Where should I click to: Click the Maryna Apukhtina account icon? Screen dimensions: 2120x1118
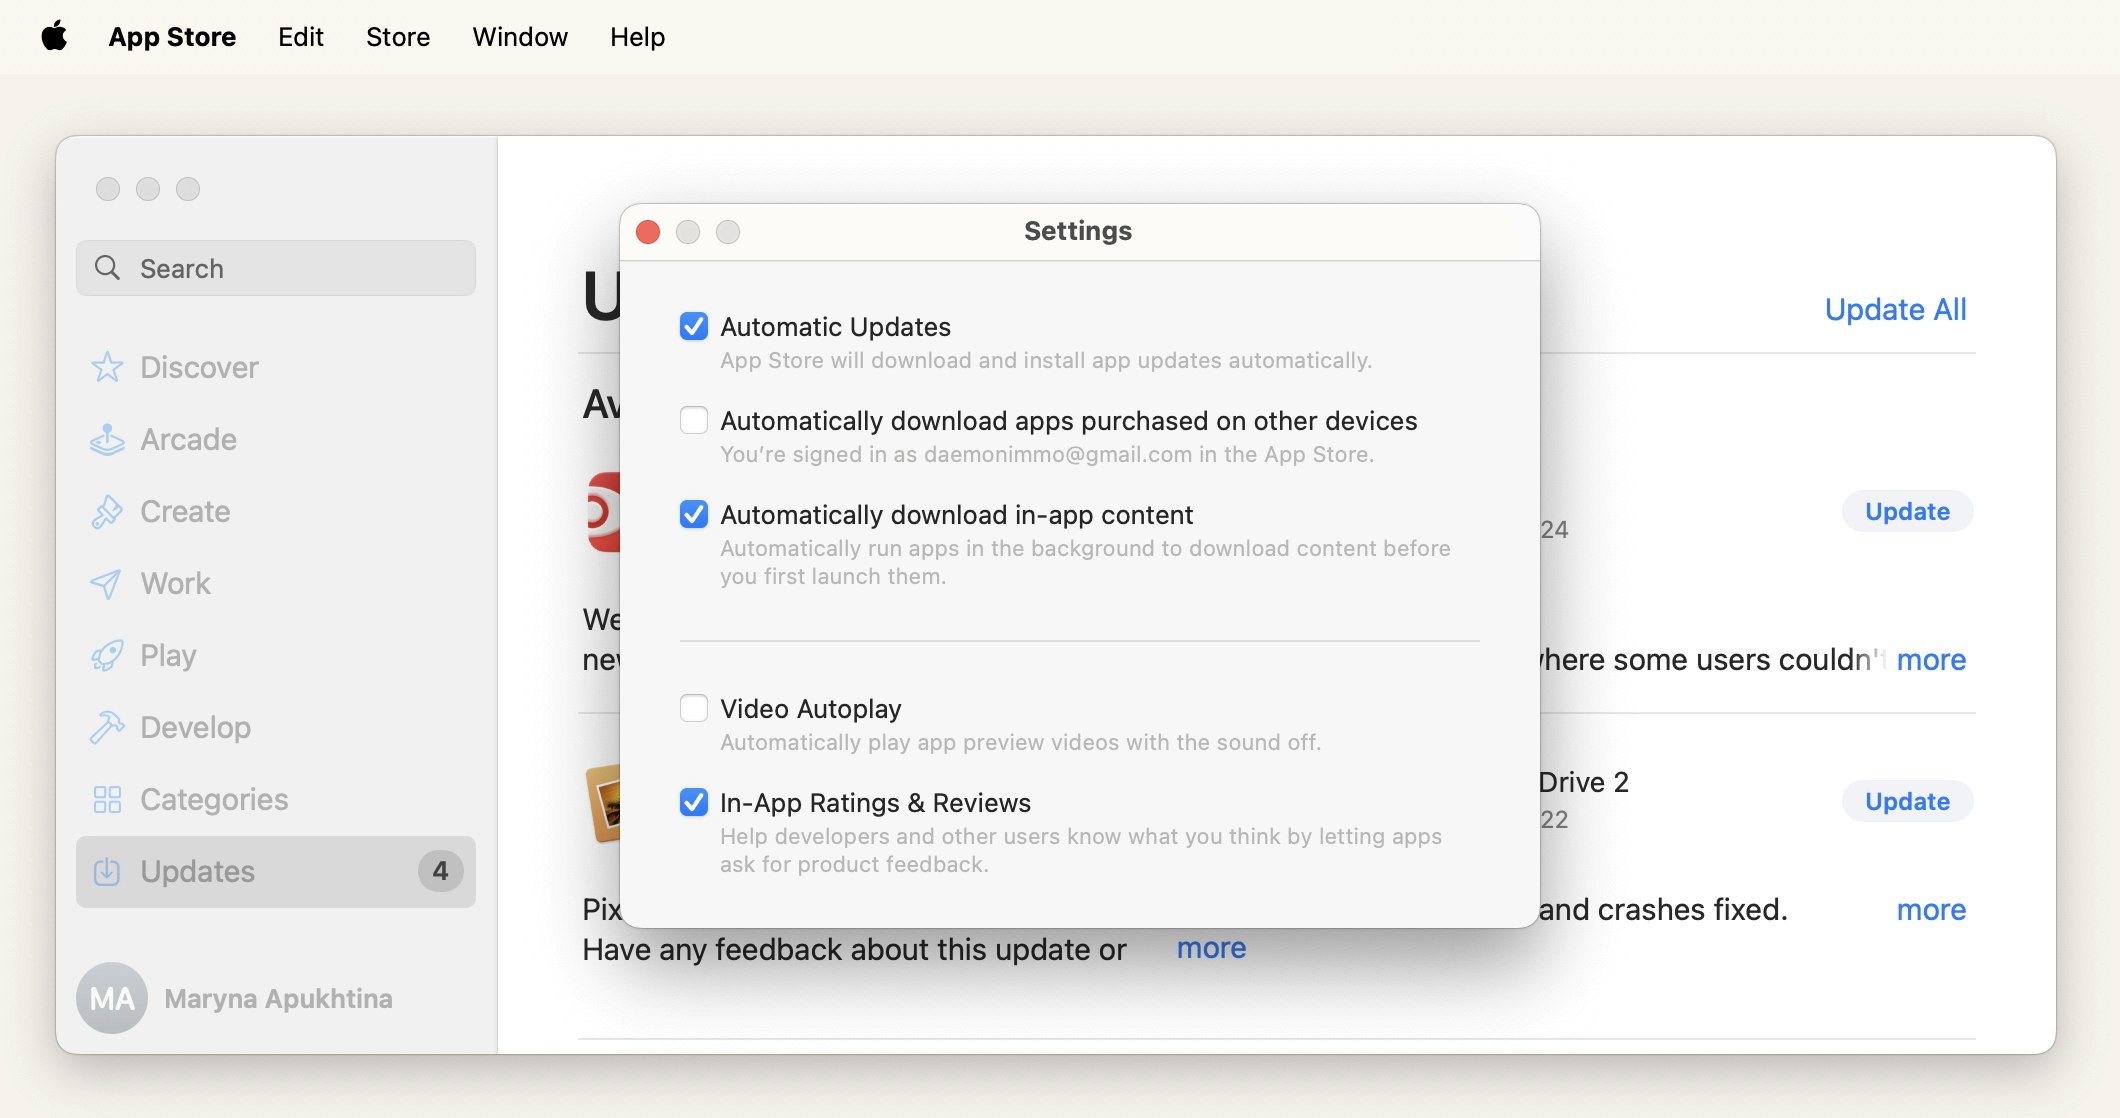click(109, 997)
